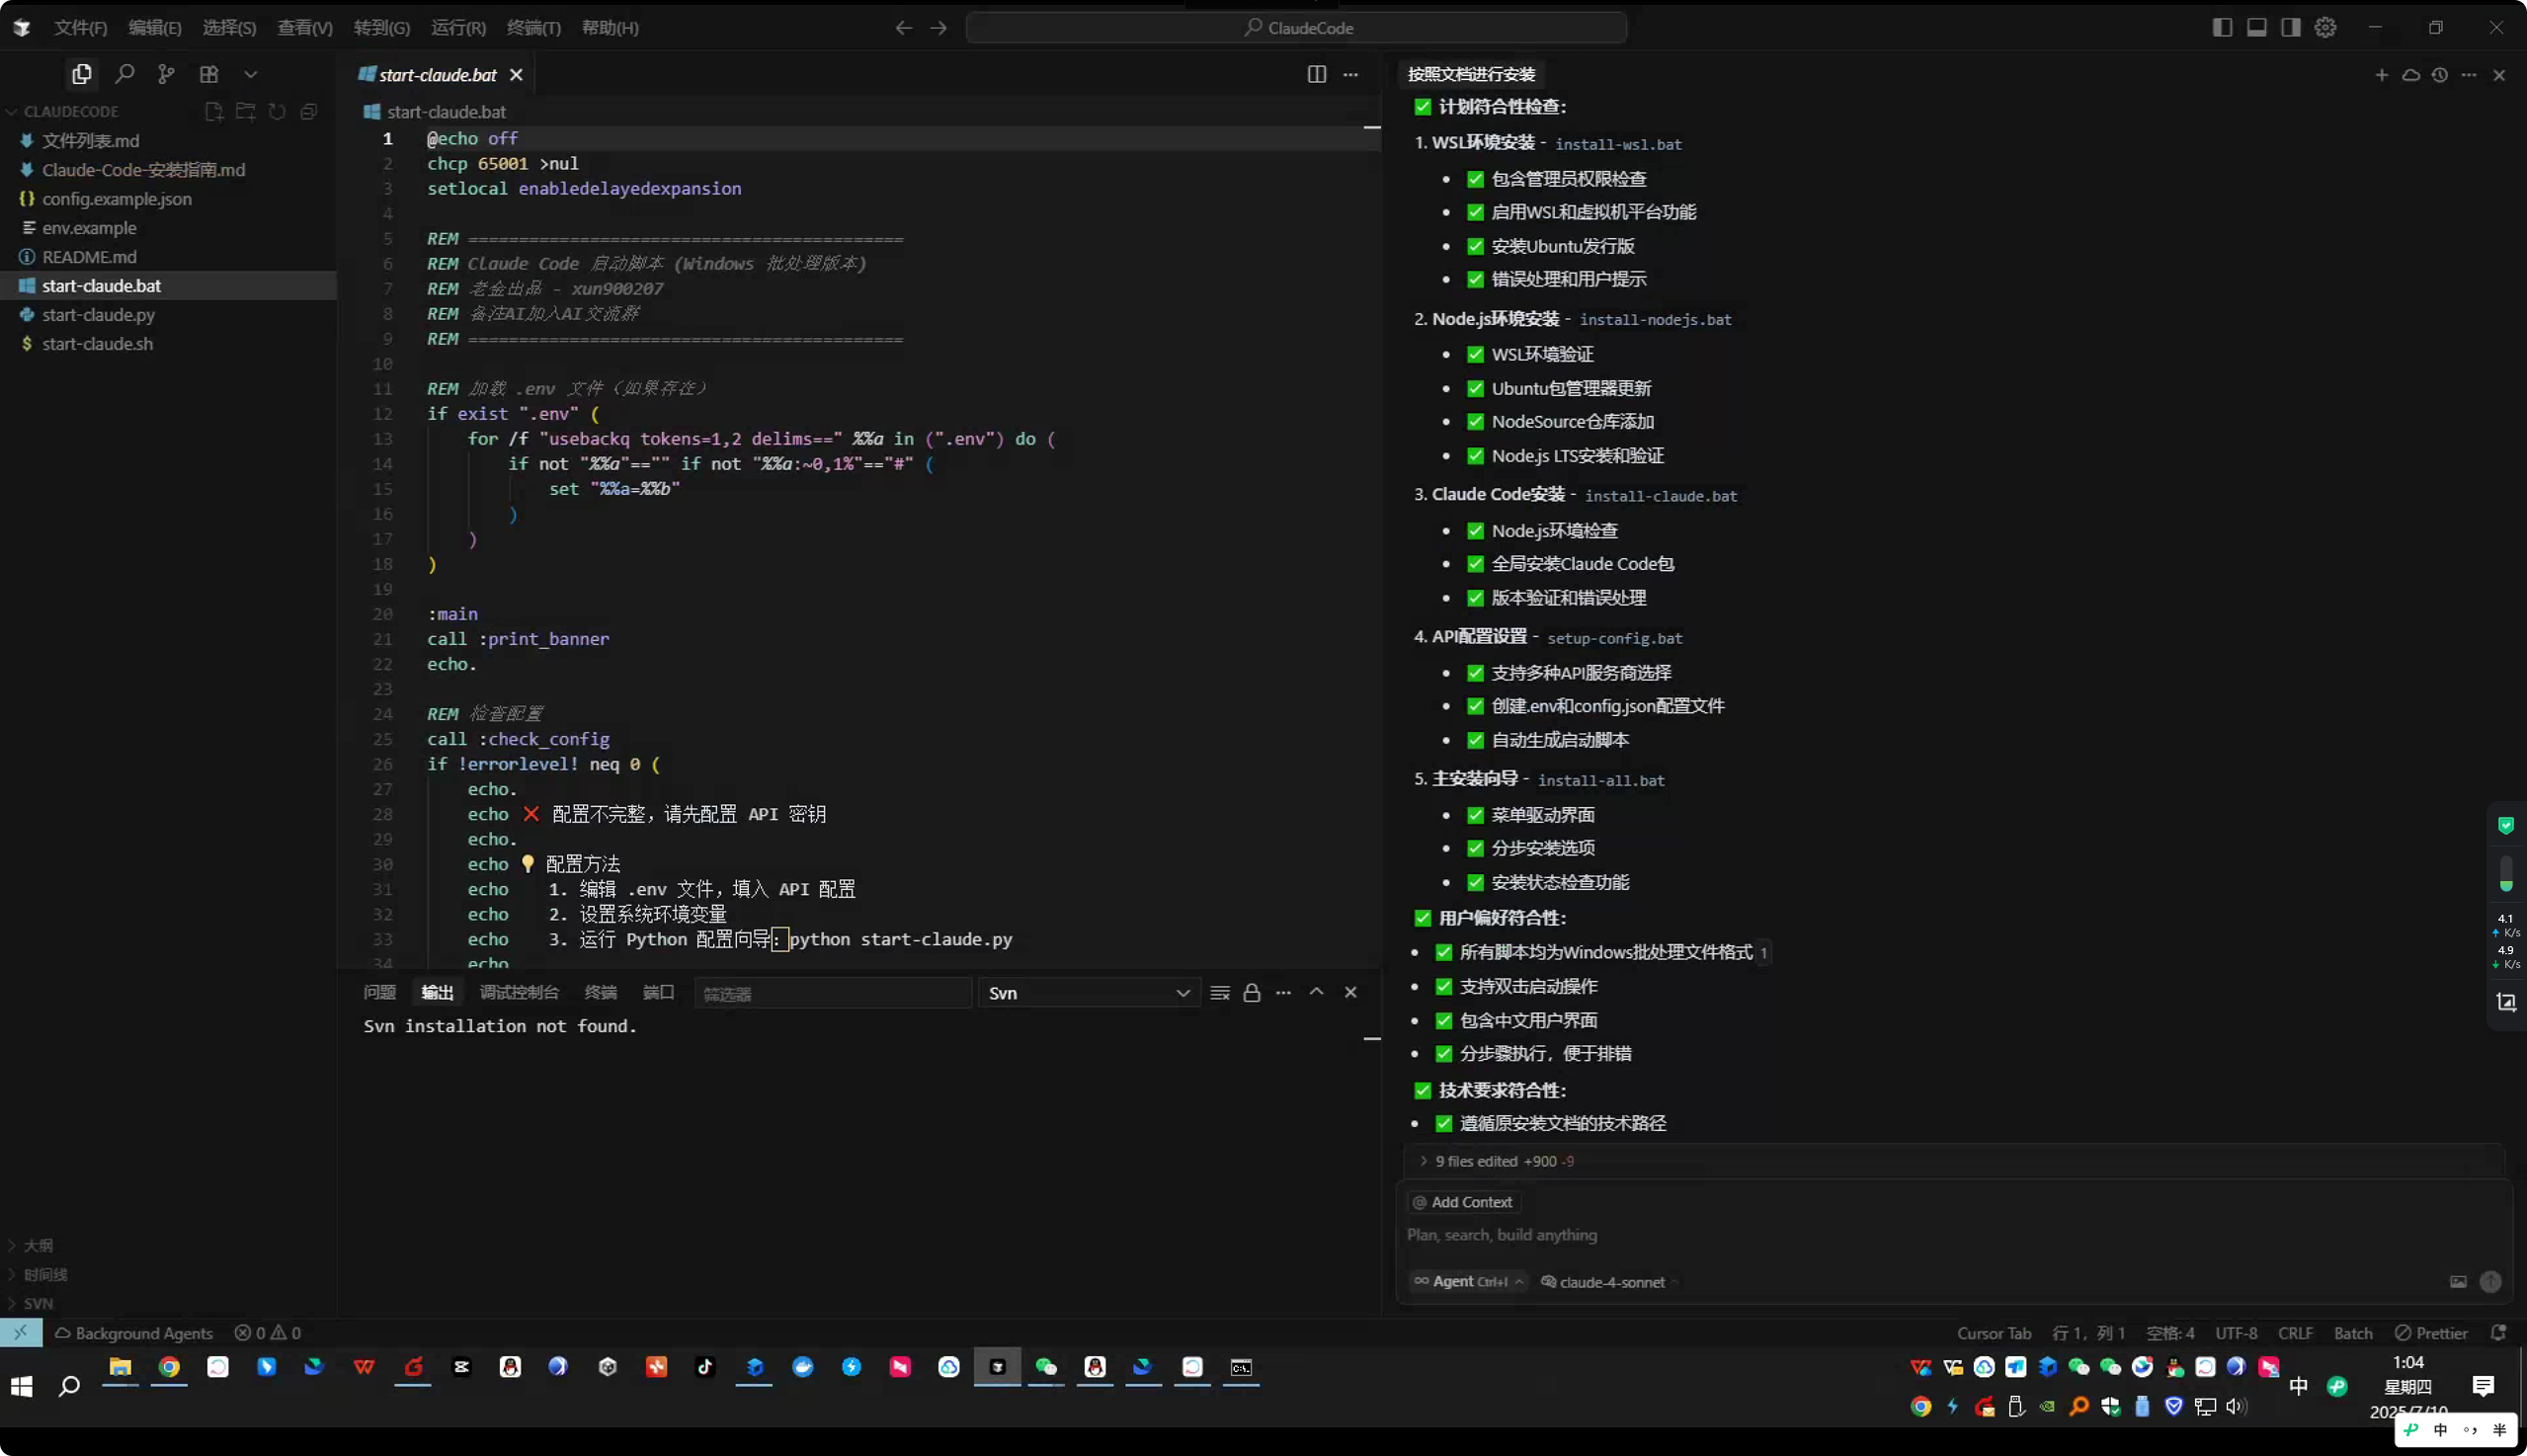
Task: Toggle the primary sidebar layout icon
Action: click(x=2222, y=27)
